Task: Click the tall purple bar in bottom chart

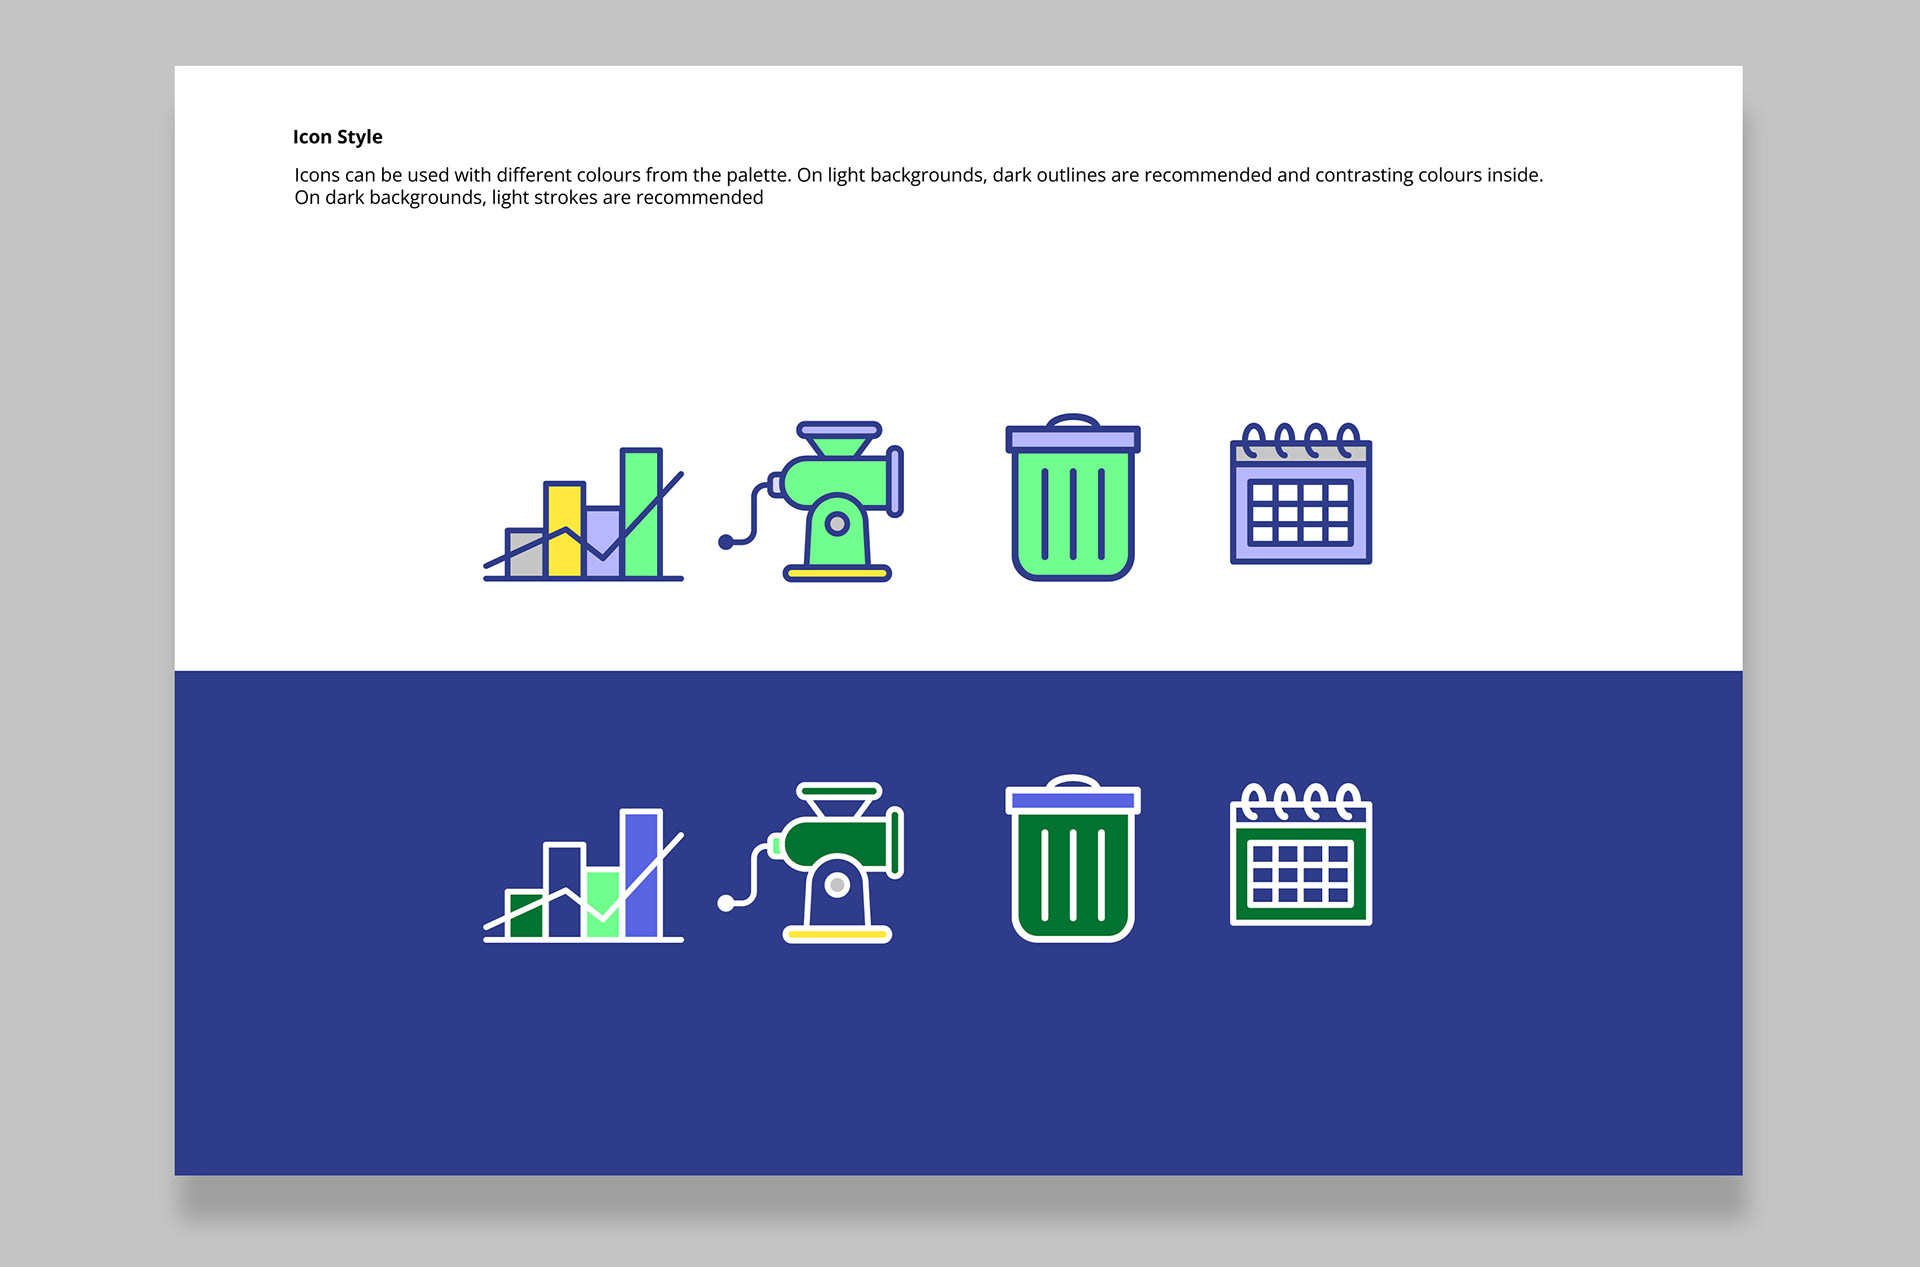Action: 641,845
